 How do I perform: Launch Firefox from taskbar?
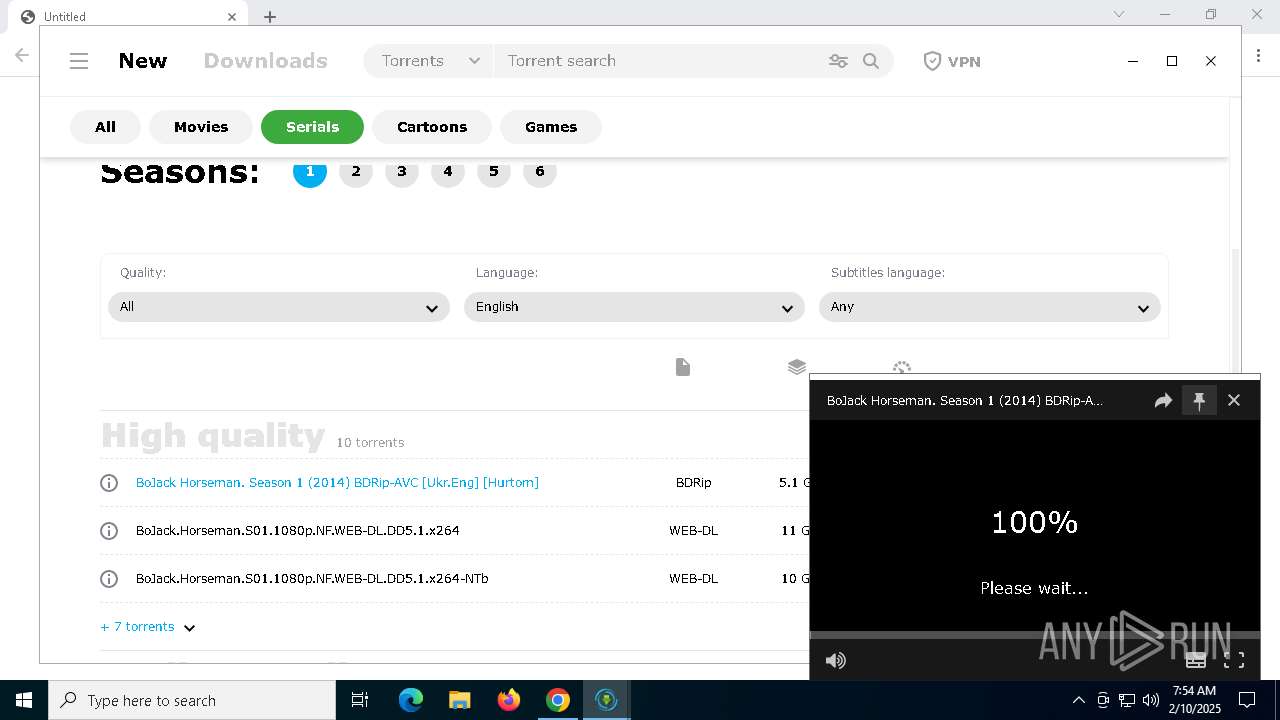pyautogui.click(x=509, y=700)
